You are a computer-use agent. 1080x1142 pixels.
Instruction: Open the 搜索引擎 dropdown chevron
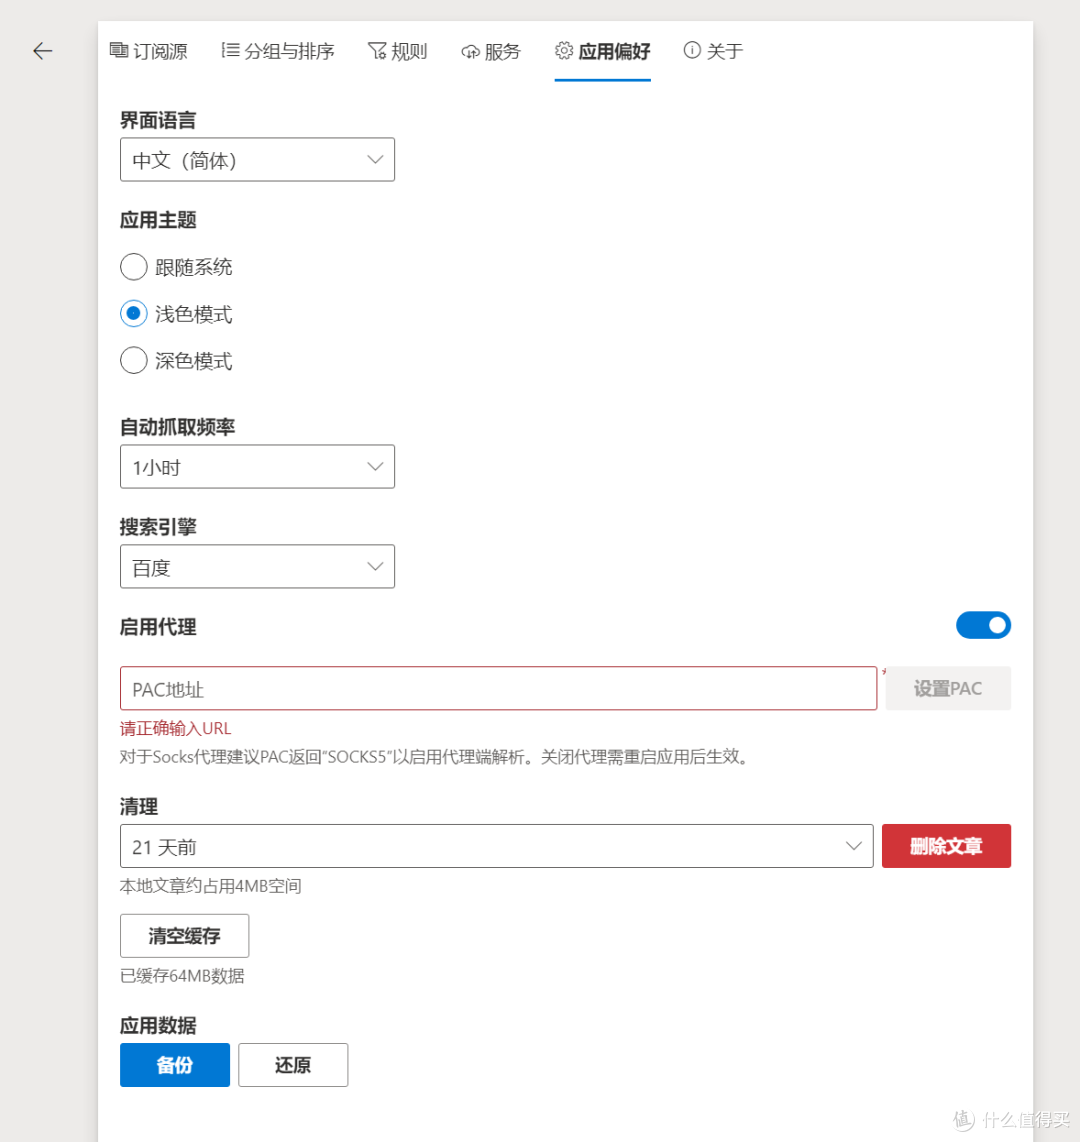point(375,566)
